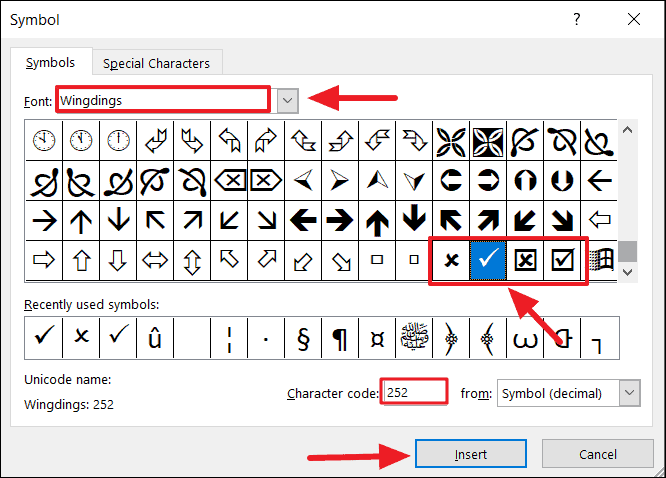The image size is (666, 478).
Task: Select the hollow right arrow starting bottom row
Action: click(x=44, y=260)
